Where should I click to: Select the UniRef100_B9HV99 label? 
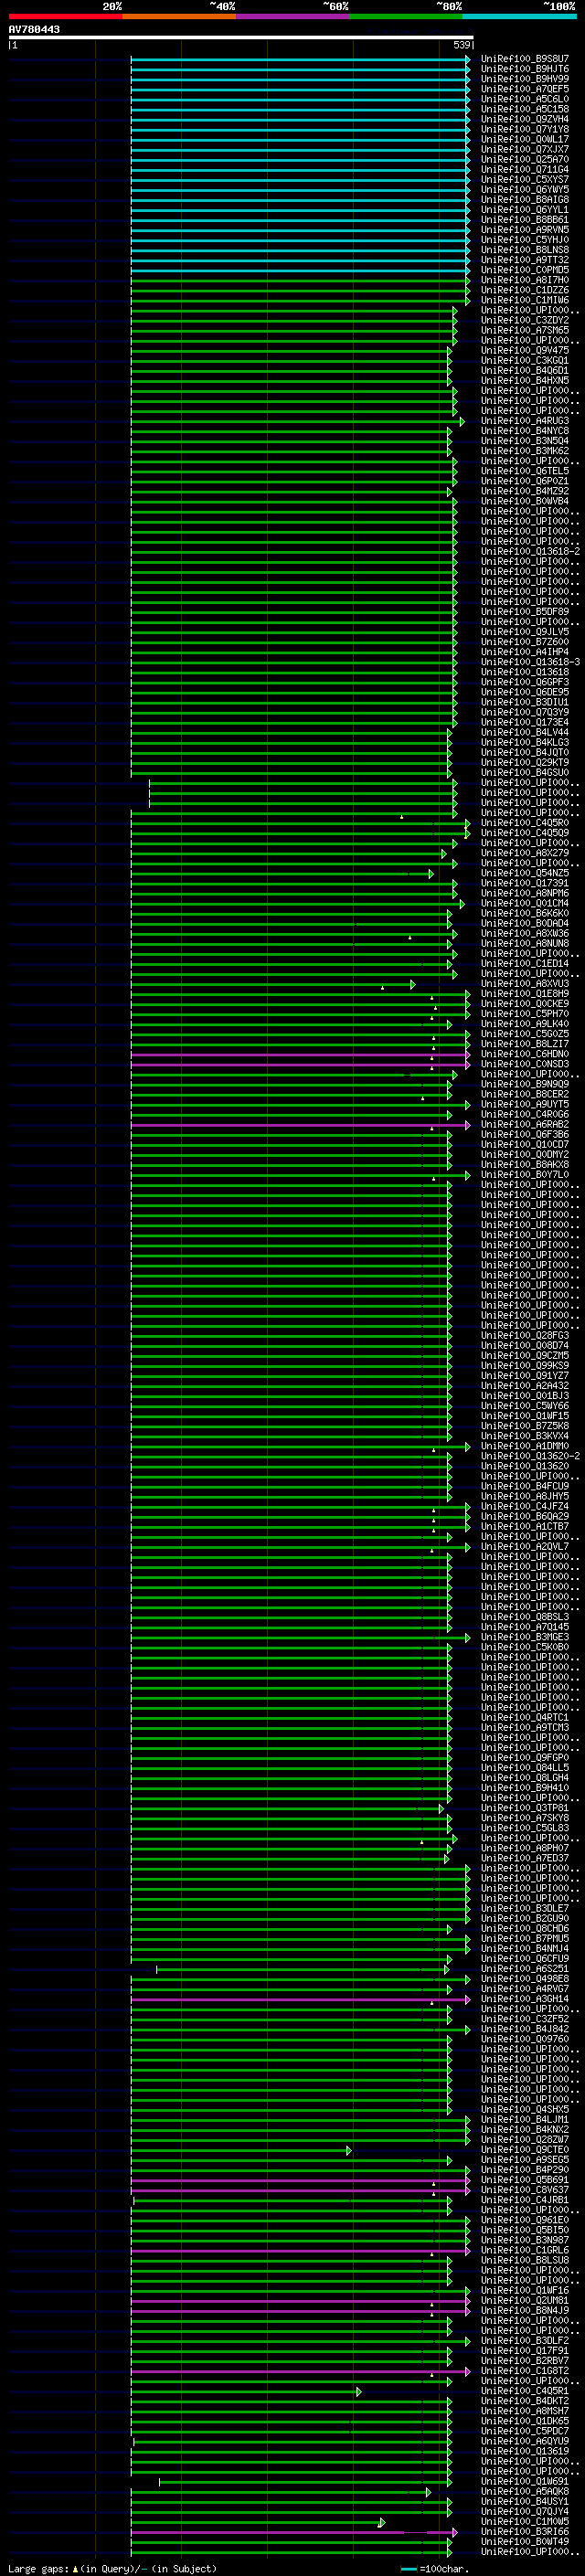pos(525,79)
